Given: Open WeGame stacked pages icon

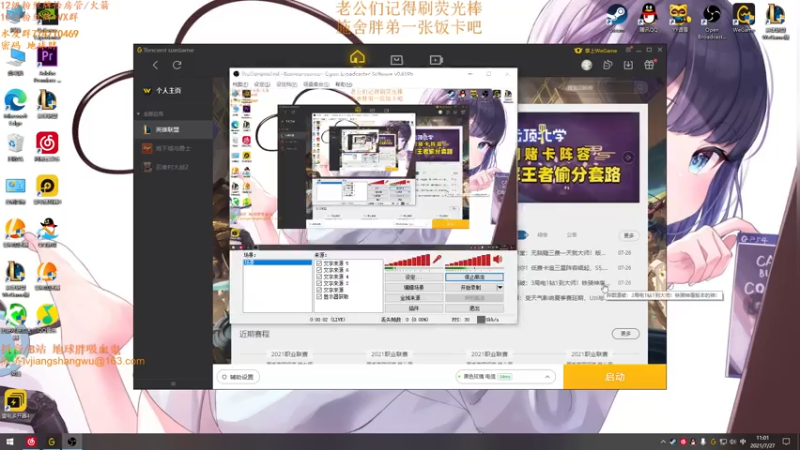Looking at the screenshot, I should point(607,65).
